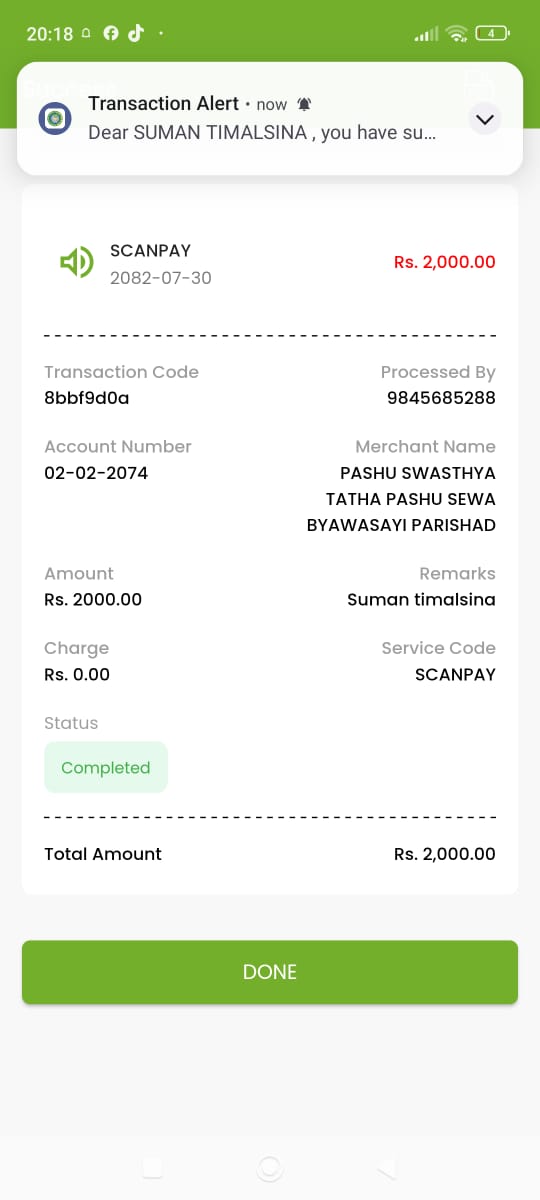
Task: Tap the Facebook icon in status bar
Action: (111, 33)
